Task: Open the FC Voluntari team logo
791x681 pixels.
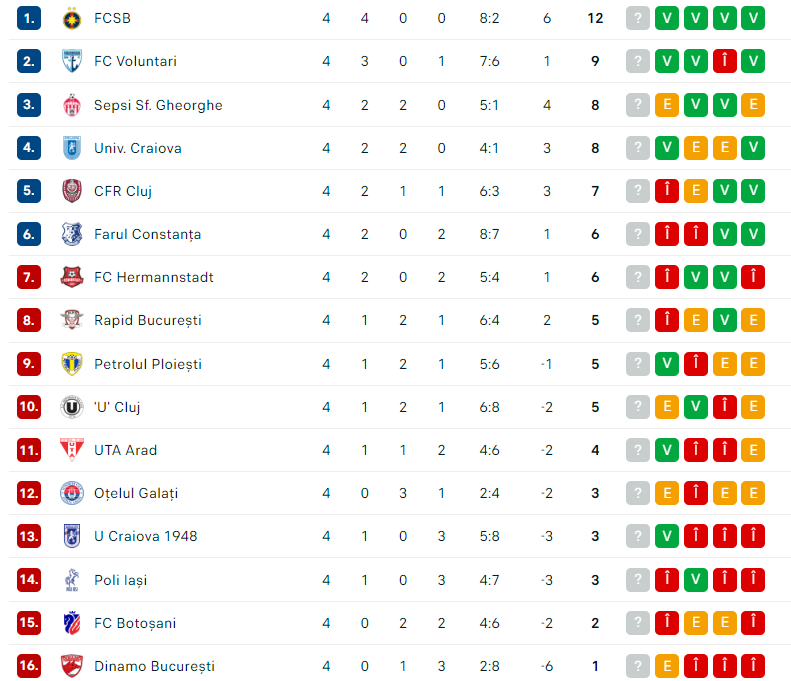Action: point(72,61)
